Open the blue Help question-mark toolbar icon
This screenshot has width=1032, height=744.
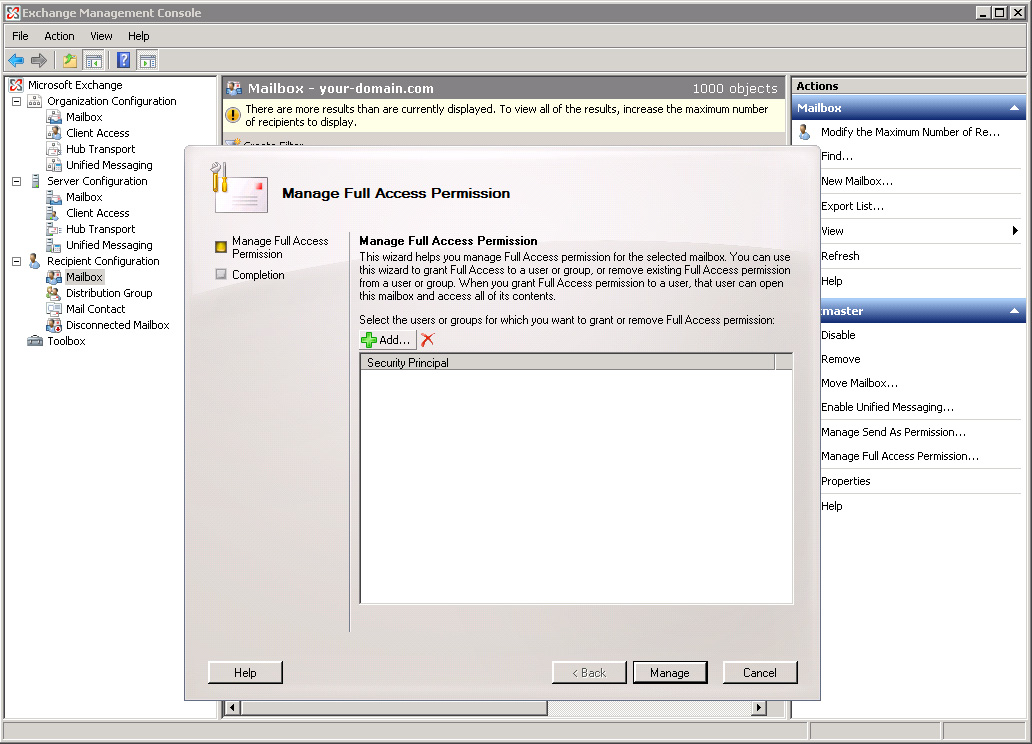click(123, 61)
